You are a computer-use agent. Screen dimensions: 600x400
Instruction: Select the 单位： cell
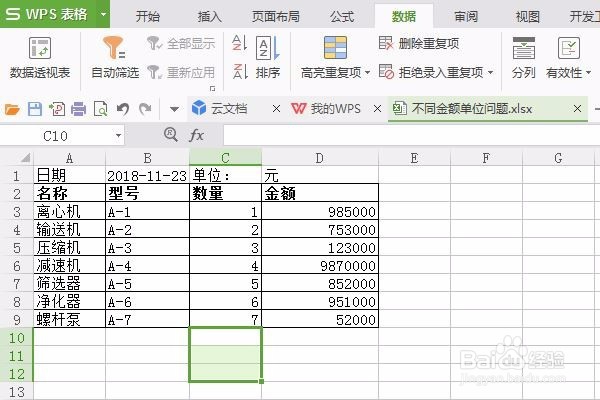(x=225, y=175)
